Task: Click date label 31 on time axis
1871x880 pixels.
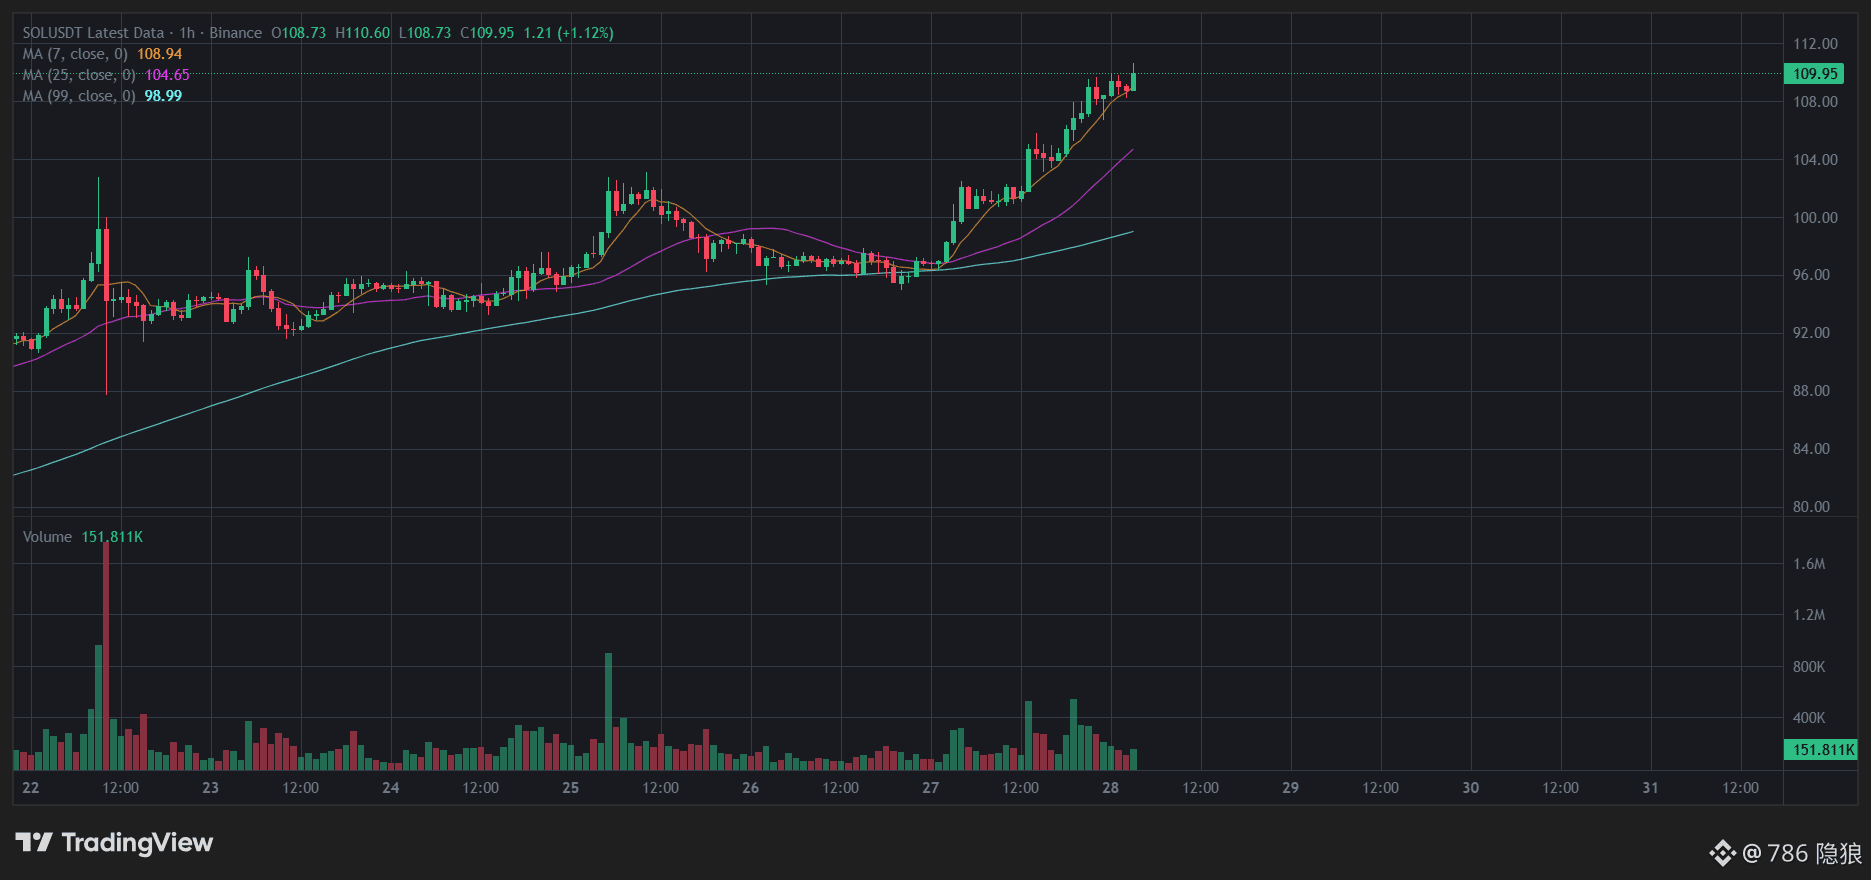Action: (x=1651, y=788)
